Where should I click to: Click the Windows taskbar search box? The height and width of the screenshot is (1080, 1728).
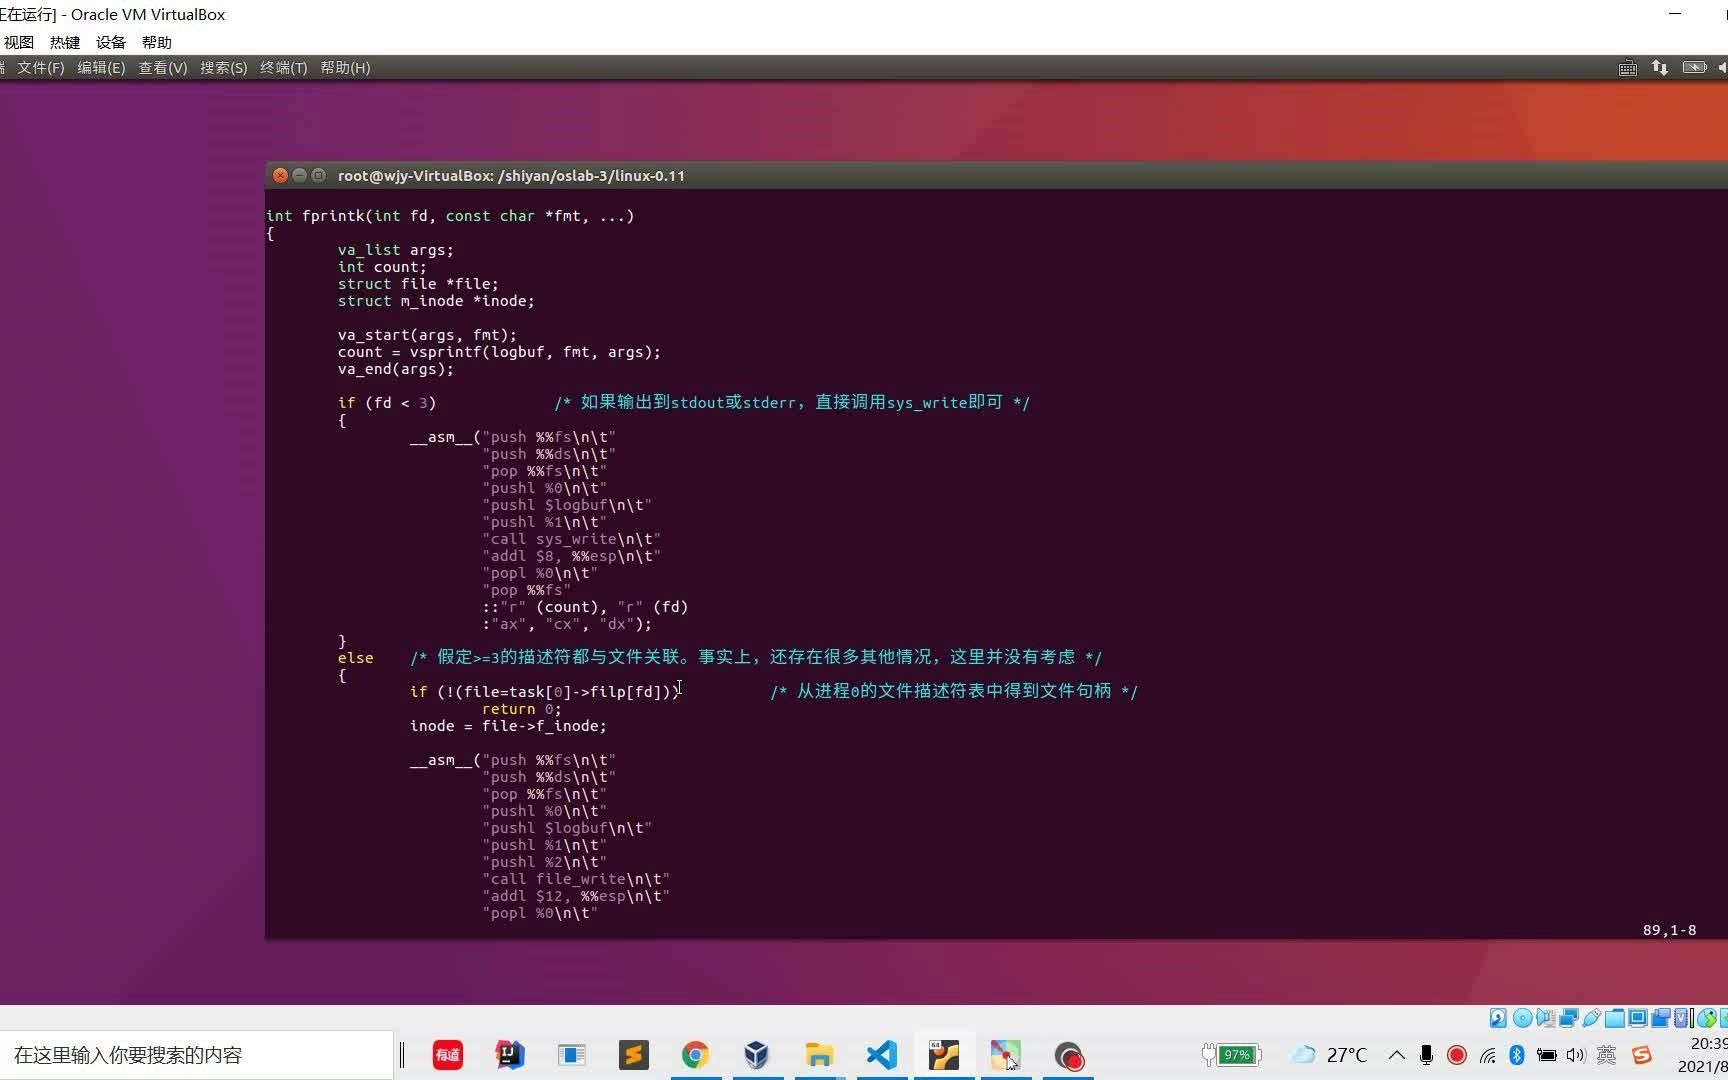click(196, 1055)
